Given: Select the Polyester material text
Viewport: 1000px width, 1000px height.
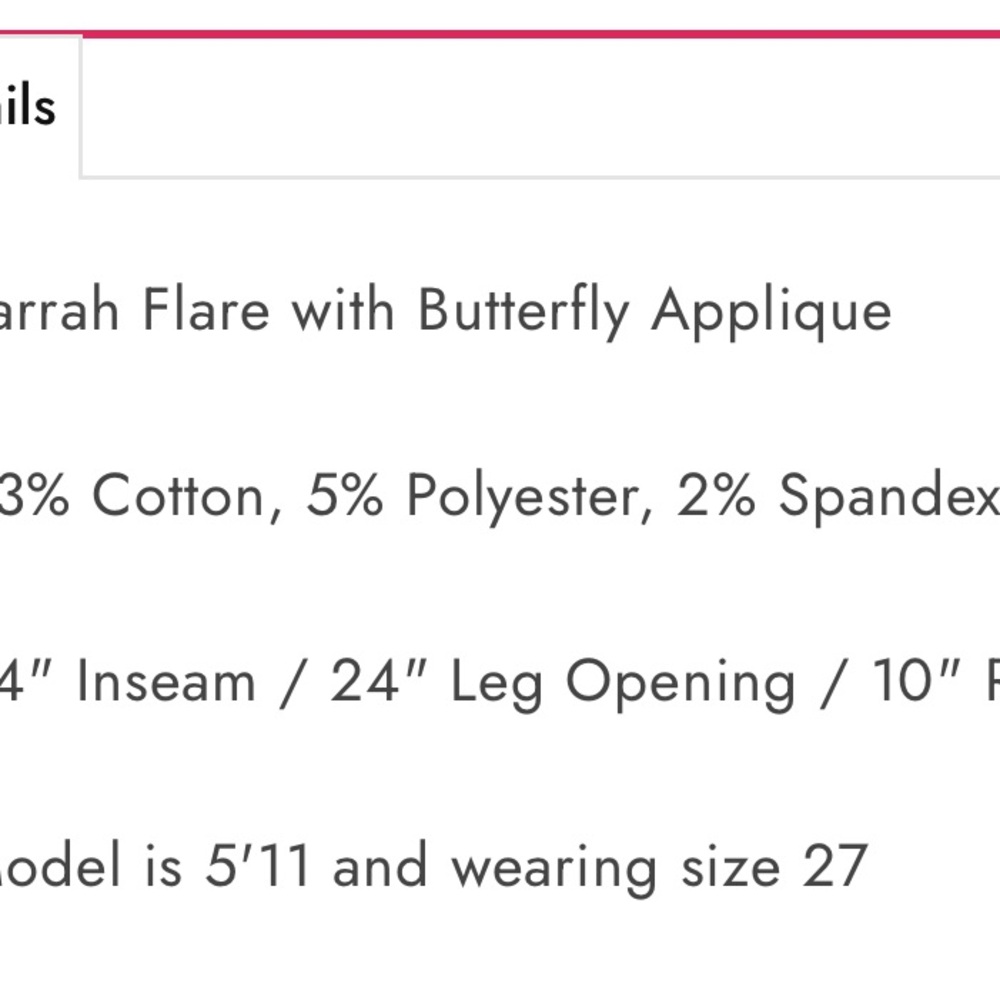Looking at the screenshot, I should [x=480, y=492].
